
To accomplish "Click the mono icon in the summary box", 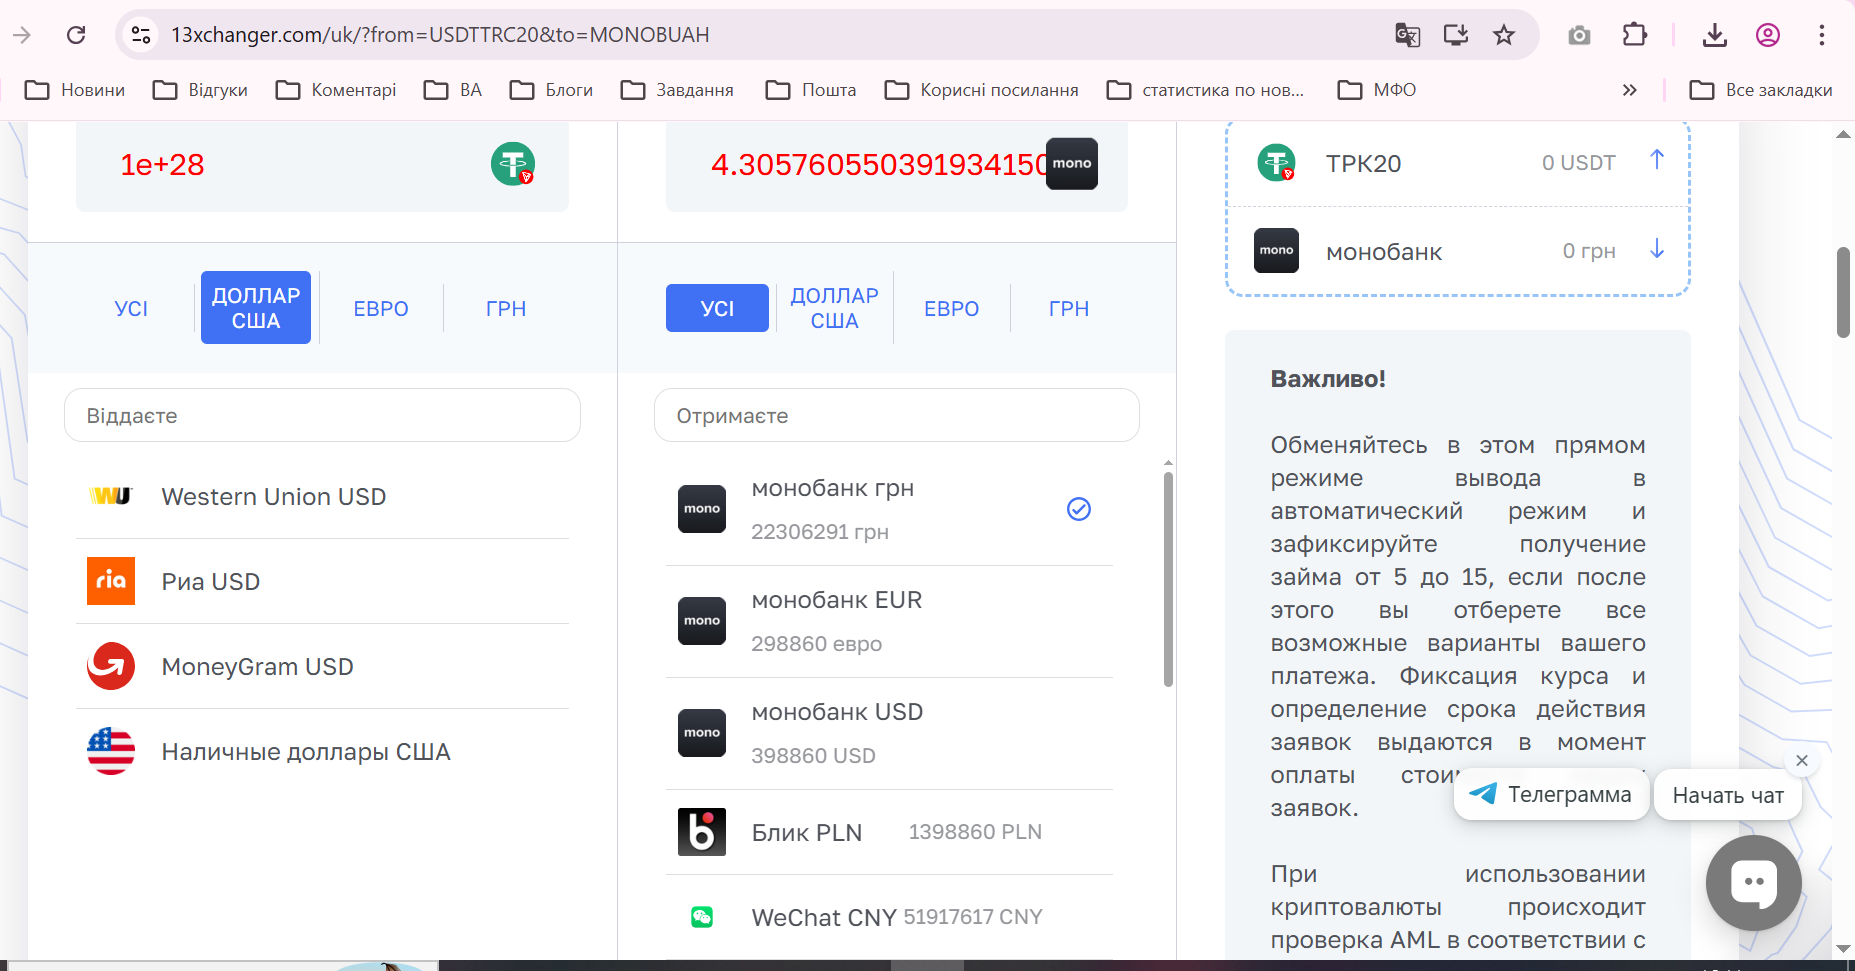I will 1277,251.
